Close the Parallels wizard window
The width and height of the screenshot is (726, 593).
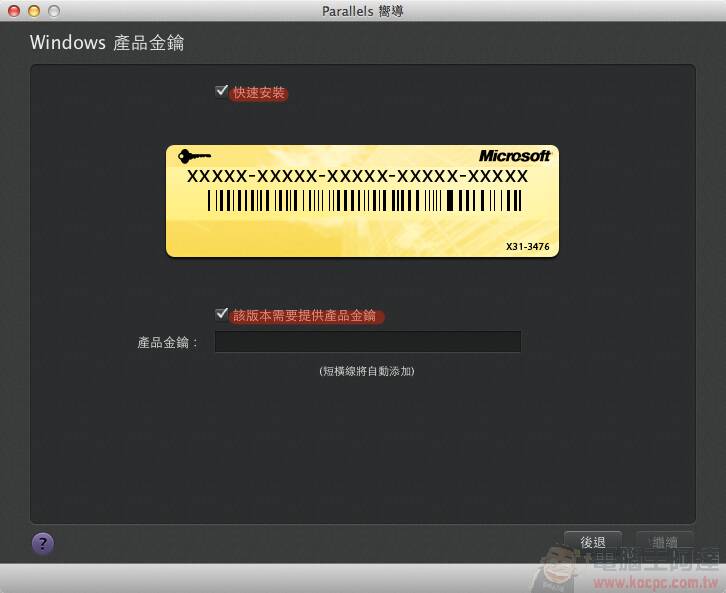pos(14,11)
